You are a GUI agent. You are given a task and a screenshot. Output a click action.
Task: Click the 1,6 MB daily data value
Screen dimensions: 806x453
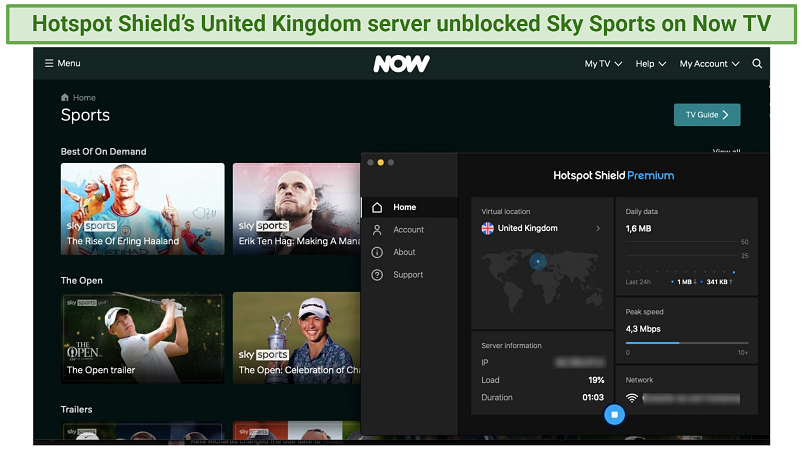click(x=638, y=229)
